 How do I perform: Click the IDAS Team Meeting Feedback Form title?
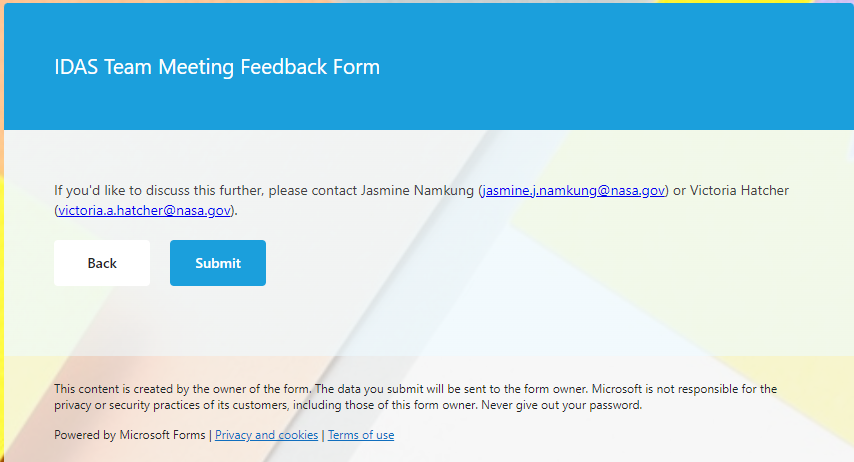217,67
